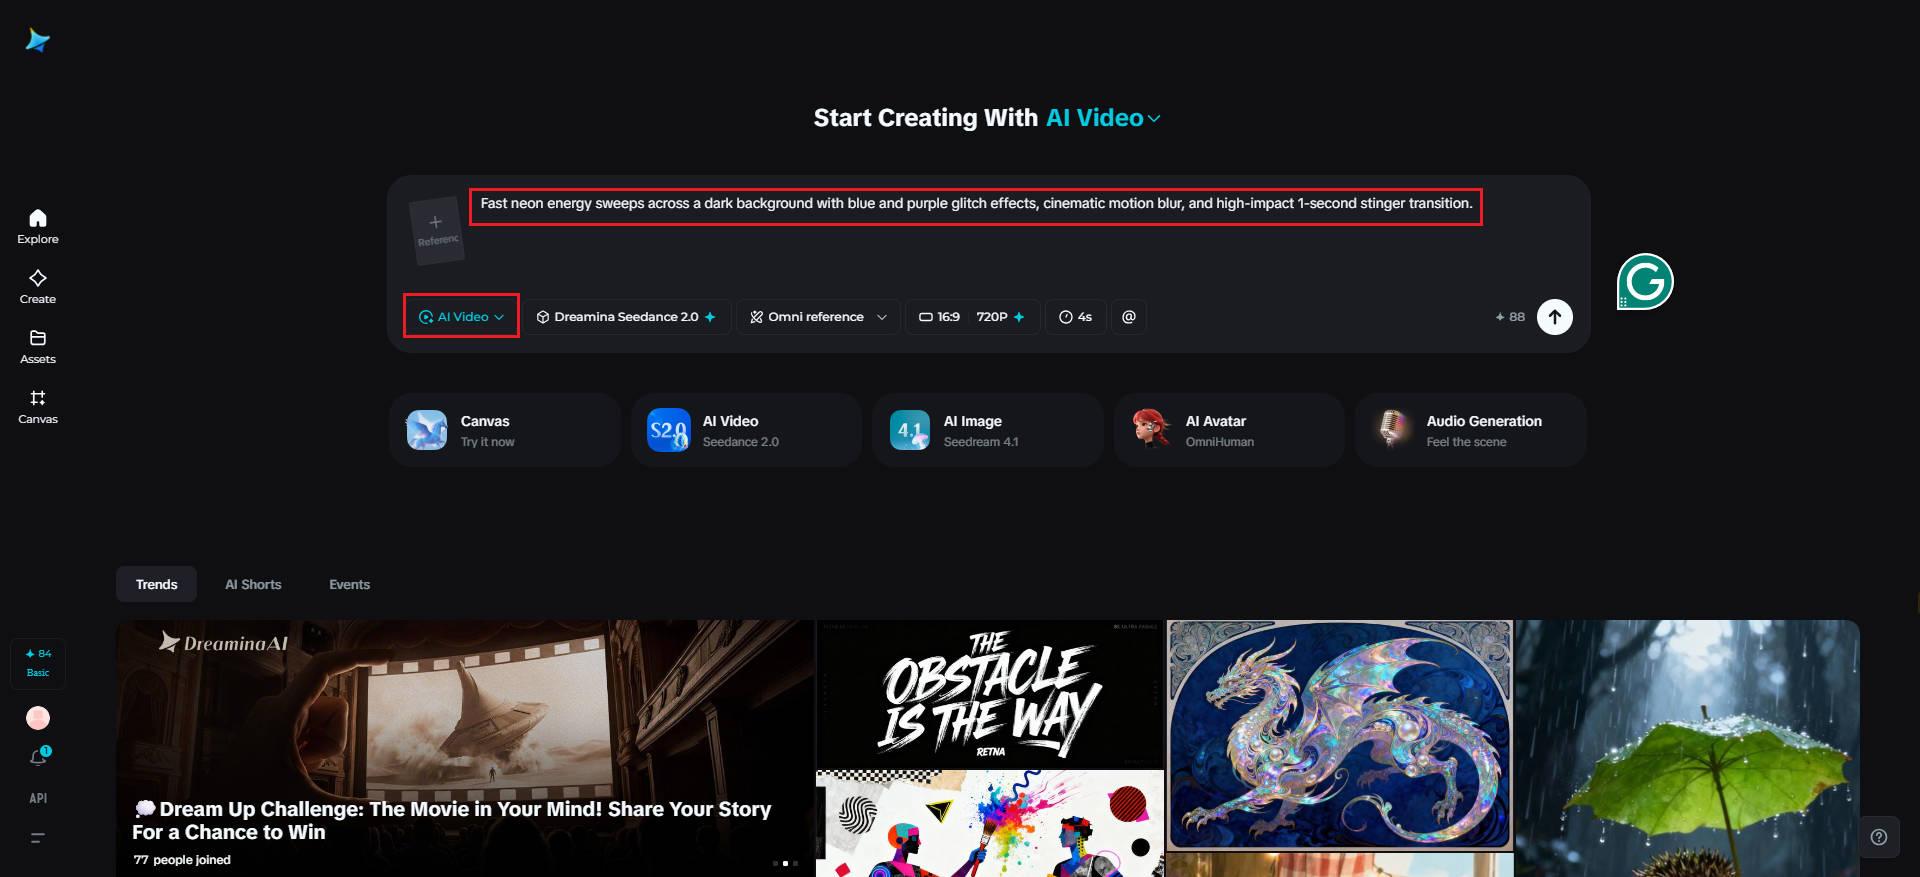
Task: Open The Obstacle Is The Way thumbnail
Action: [x=990, y=694]
